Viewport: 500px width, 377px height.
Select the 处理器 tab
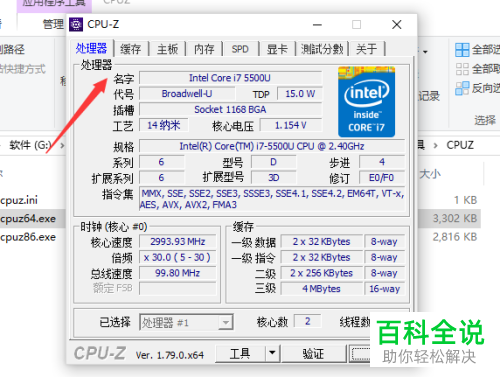(x=91, y=48)
